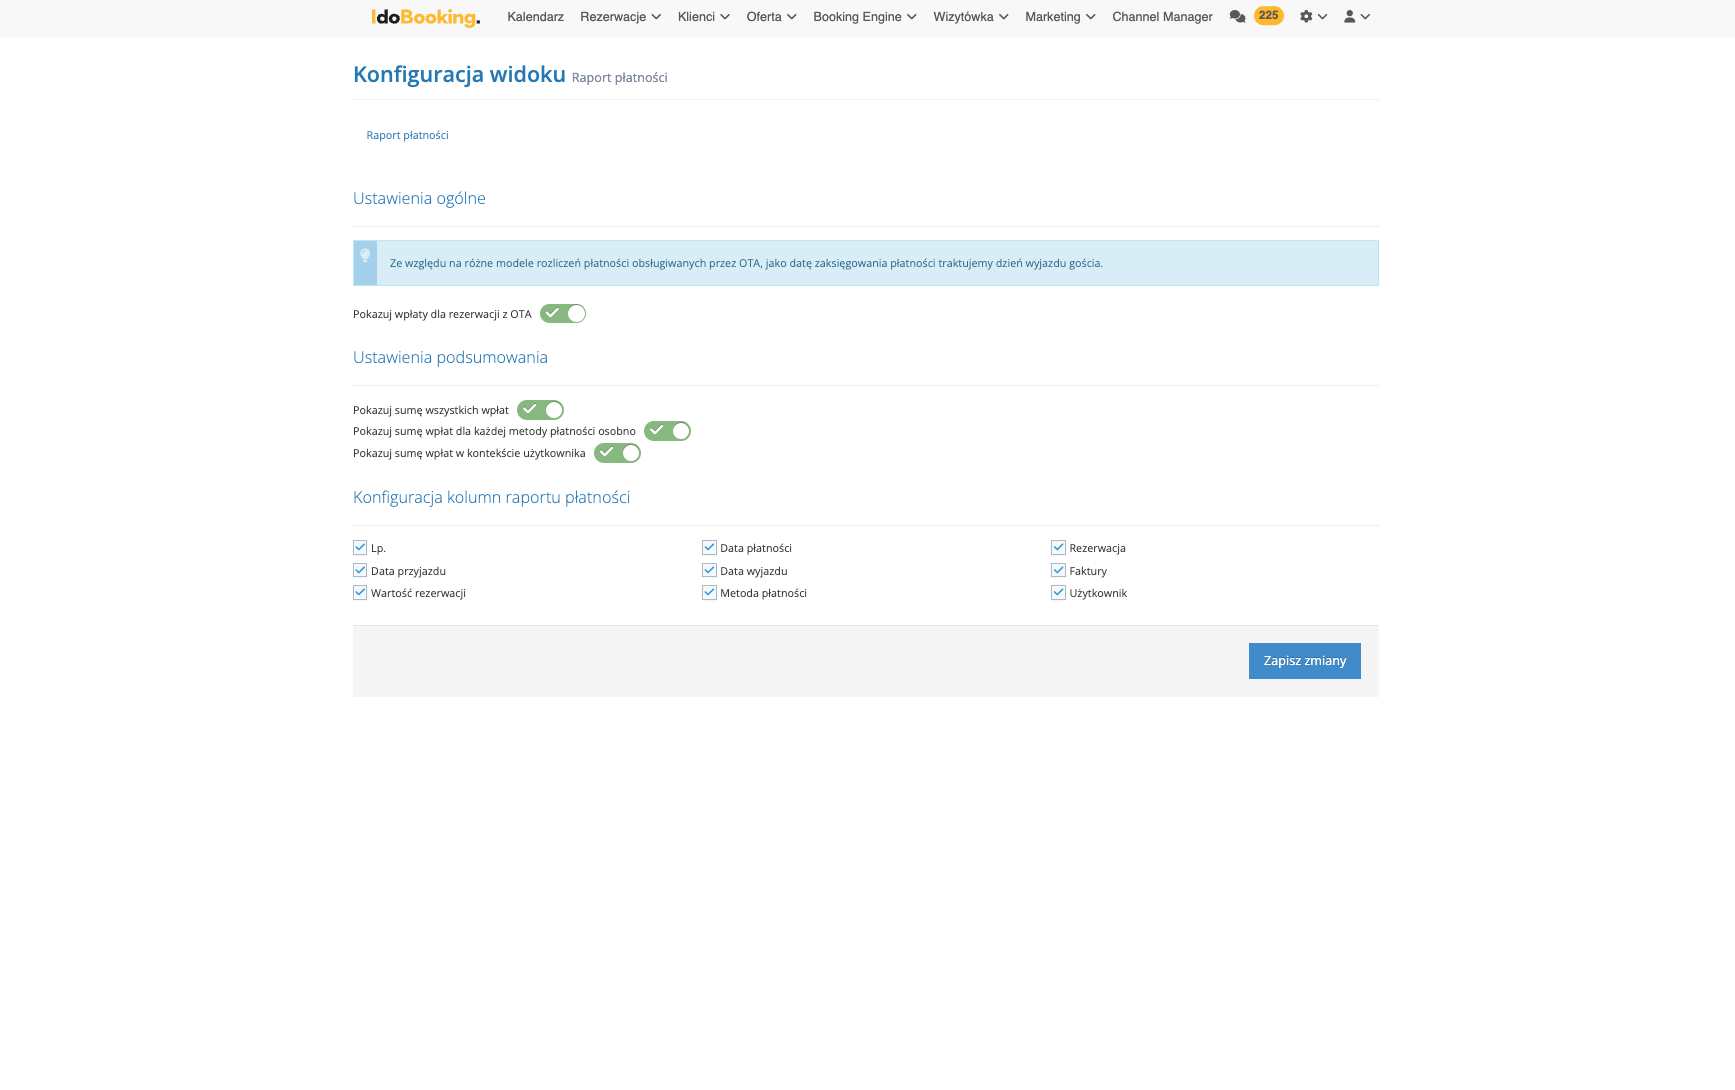The height and width of the screenshot is (1090, 1735).
Task: Switch off sum by user context toggle
Action: click(x=617, y=453)
